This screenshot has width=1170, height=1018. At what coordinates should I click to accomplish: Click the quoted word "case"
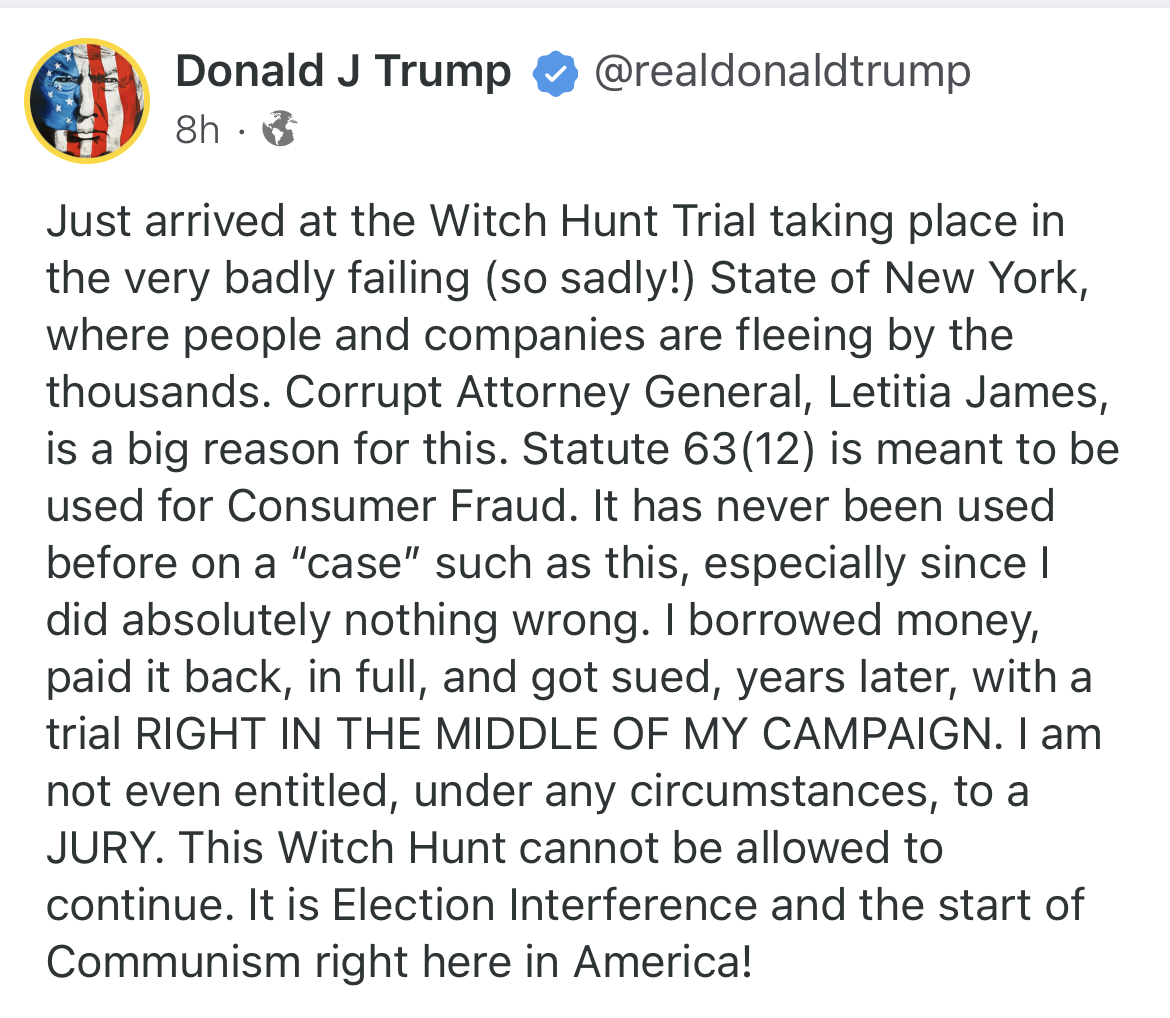[356, 564]
